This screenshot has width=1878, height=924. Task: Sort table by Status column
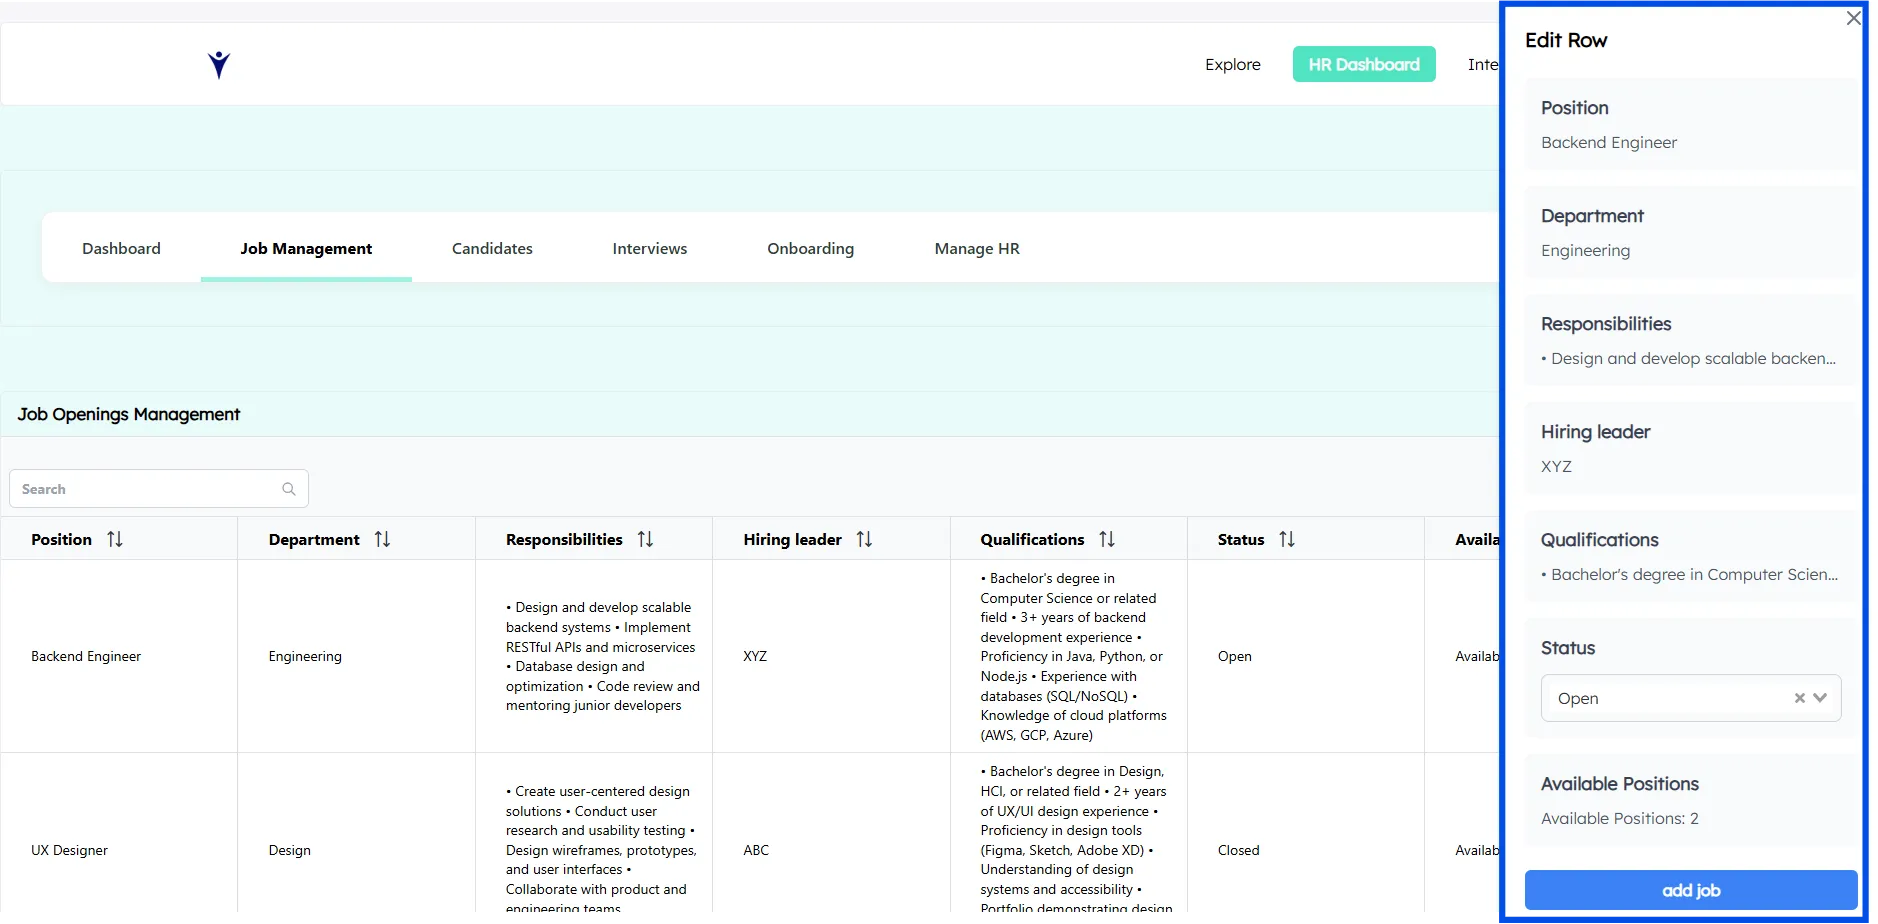tap(1286, 539)
